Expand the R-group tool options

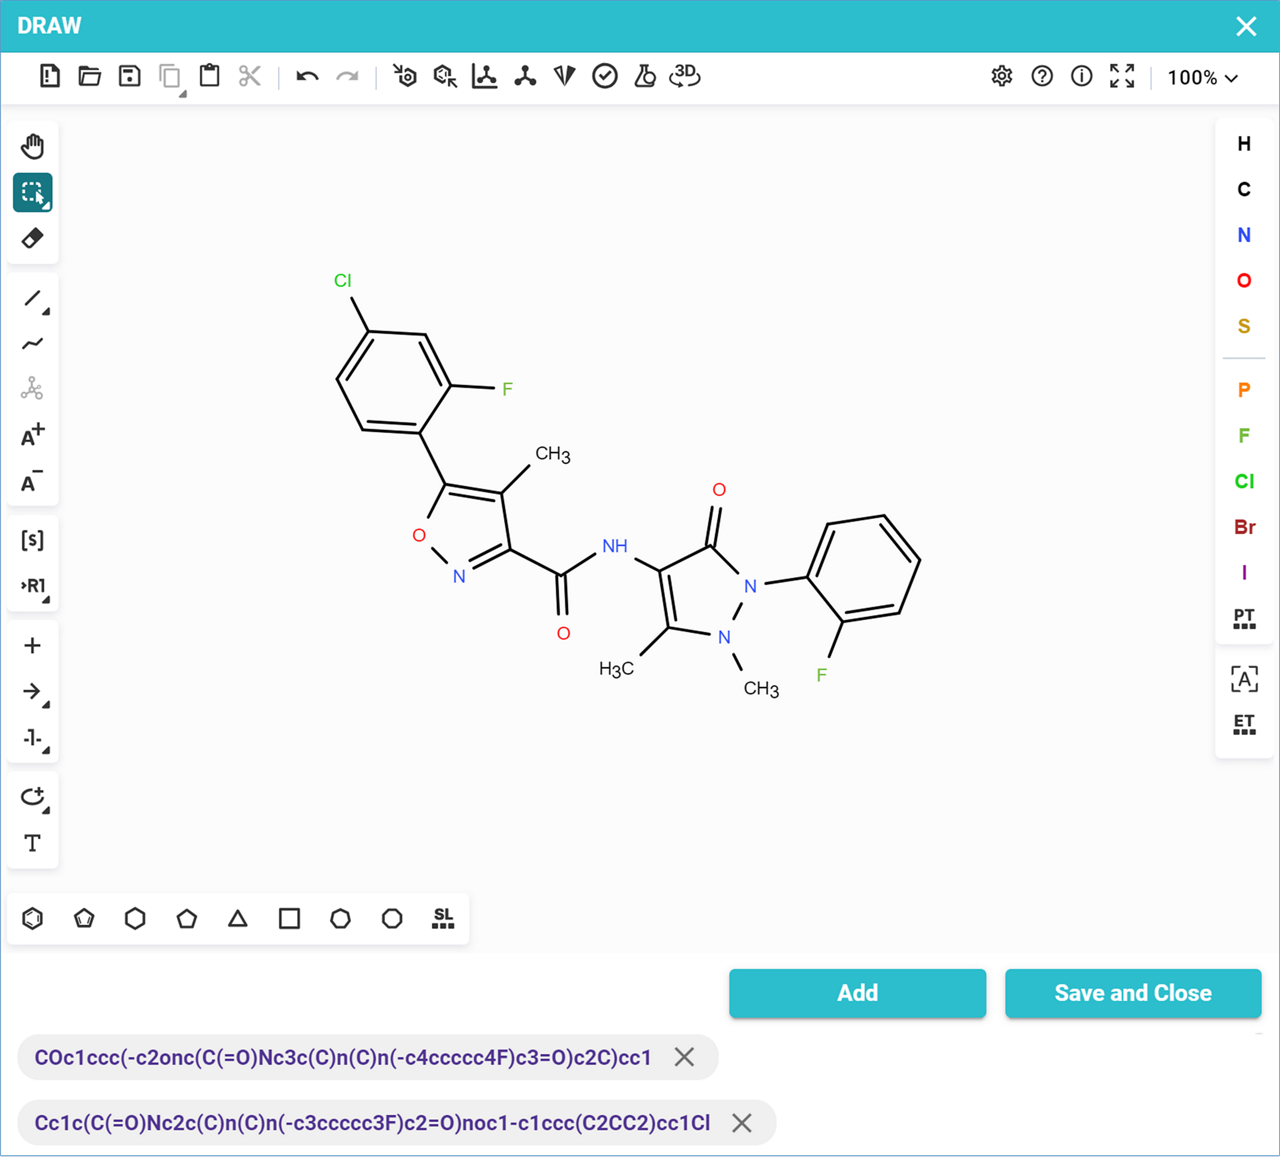click(x=46, y=599)
